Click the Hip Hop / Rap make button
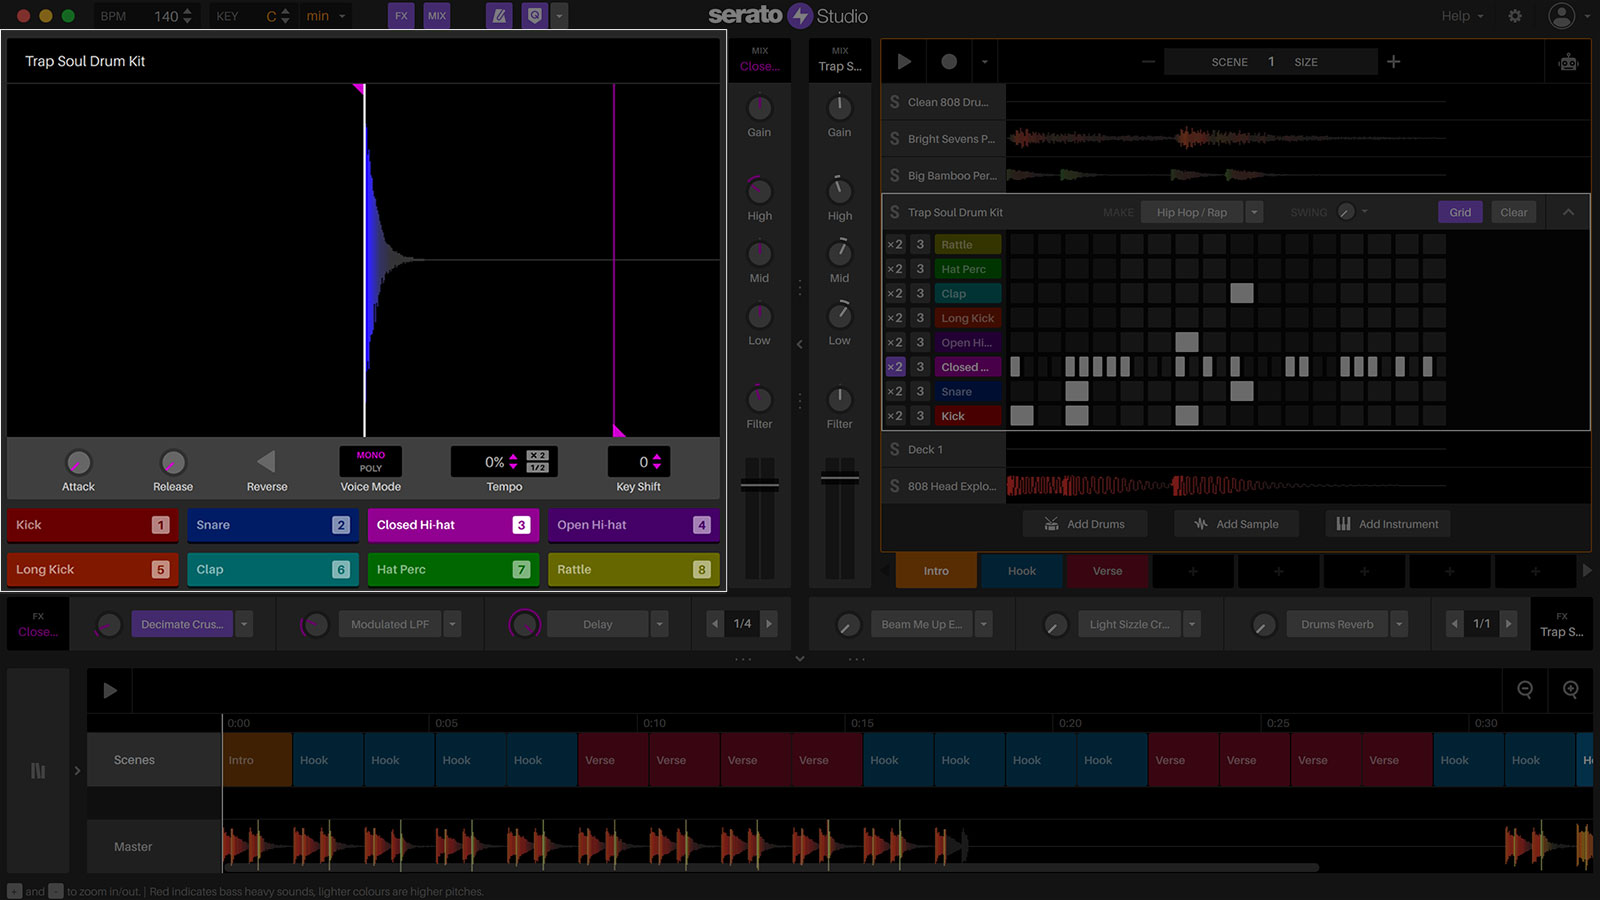The width and height of the screenshot is (1600, 900). click(1191, 212)
